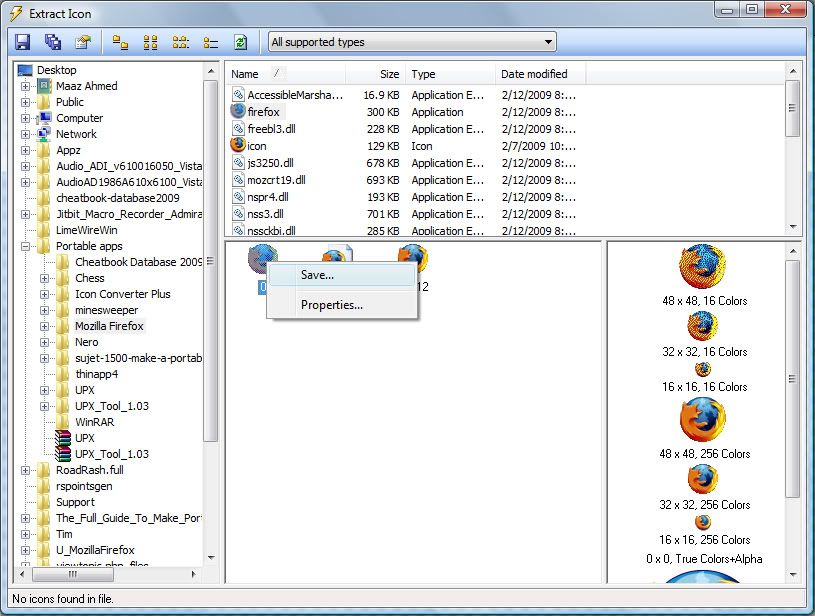Switch to small icons view
The image size is (815, 616).
tap(150, 42)
